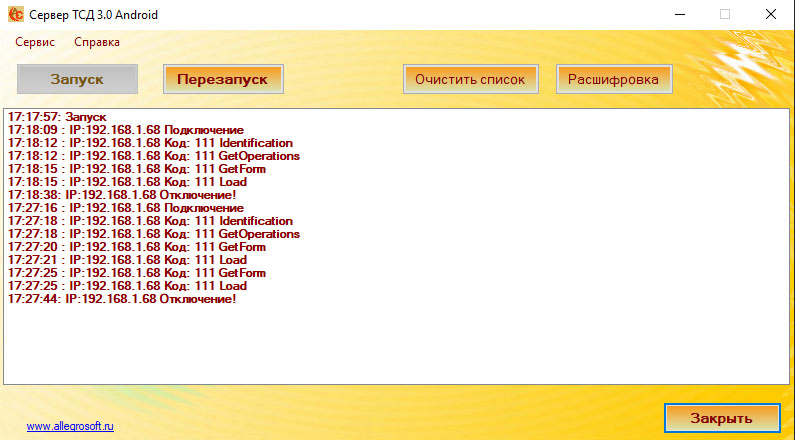The width and height of the screenshot is (795, 440).
Task: Select log line 17:18:15 GetForm
Action: click(137, 169)
